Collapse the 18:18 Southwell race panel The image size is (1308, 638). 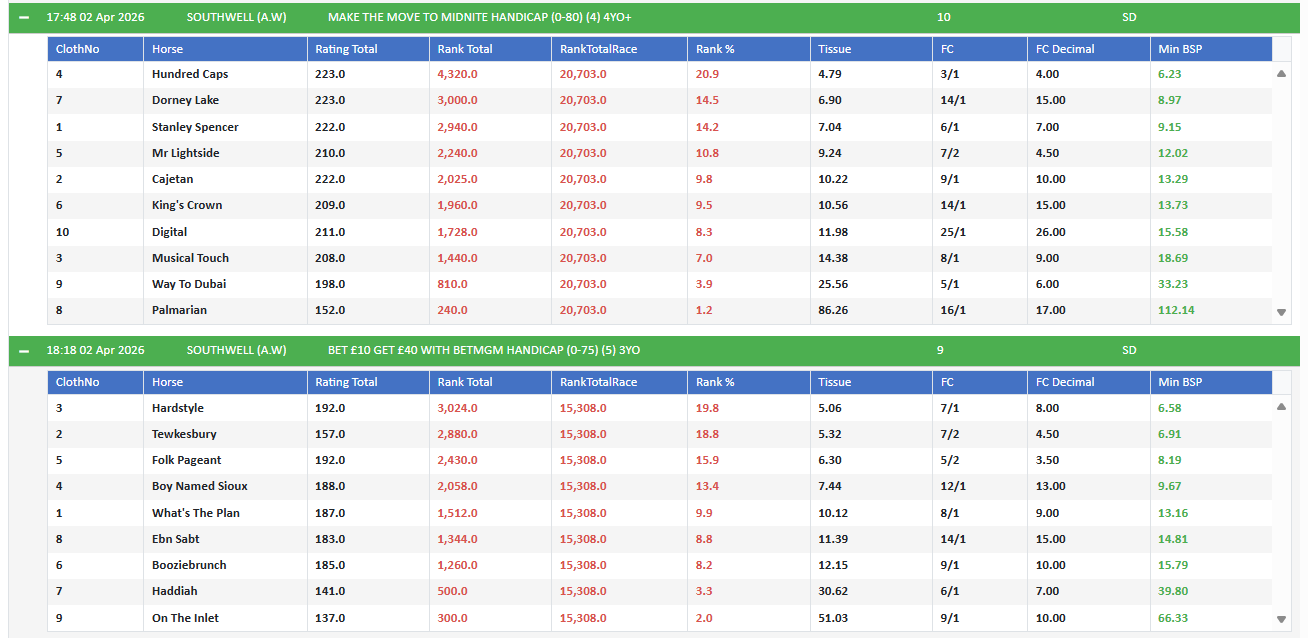click(x=24, y=351)
